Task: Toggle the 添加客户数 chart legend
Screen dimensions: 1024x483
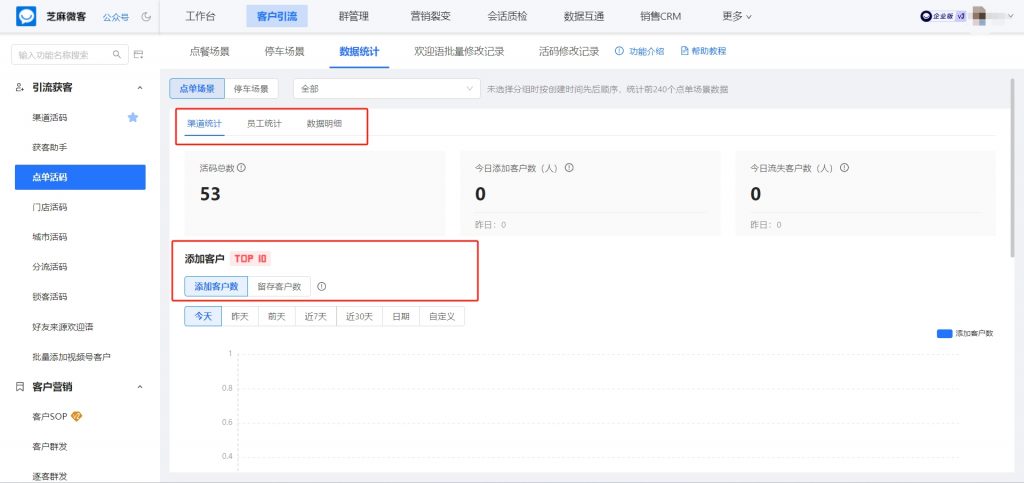Action: tap(965, 334)
